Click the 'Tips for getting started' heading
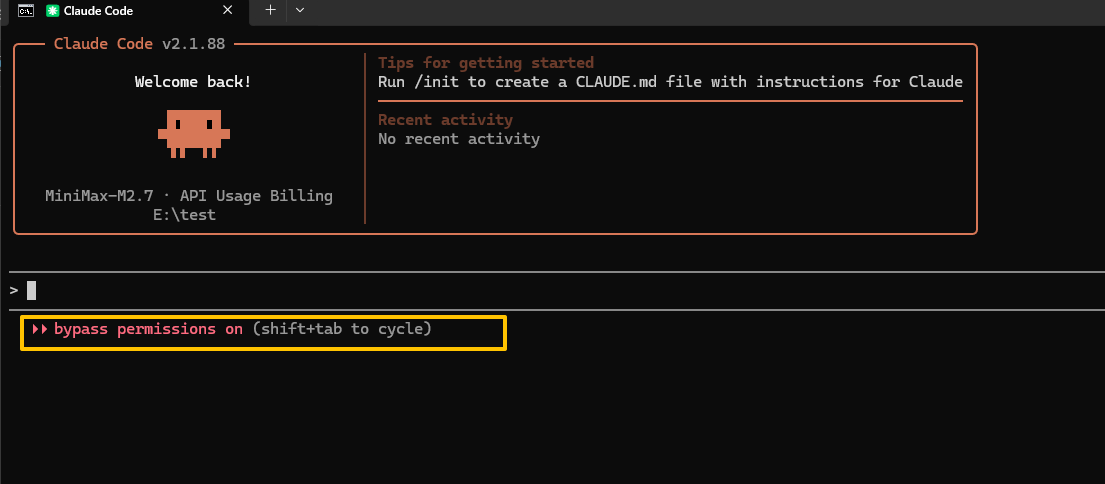1105x484 pixels. tap(486, 63)
